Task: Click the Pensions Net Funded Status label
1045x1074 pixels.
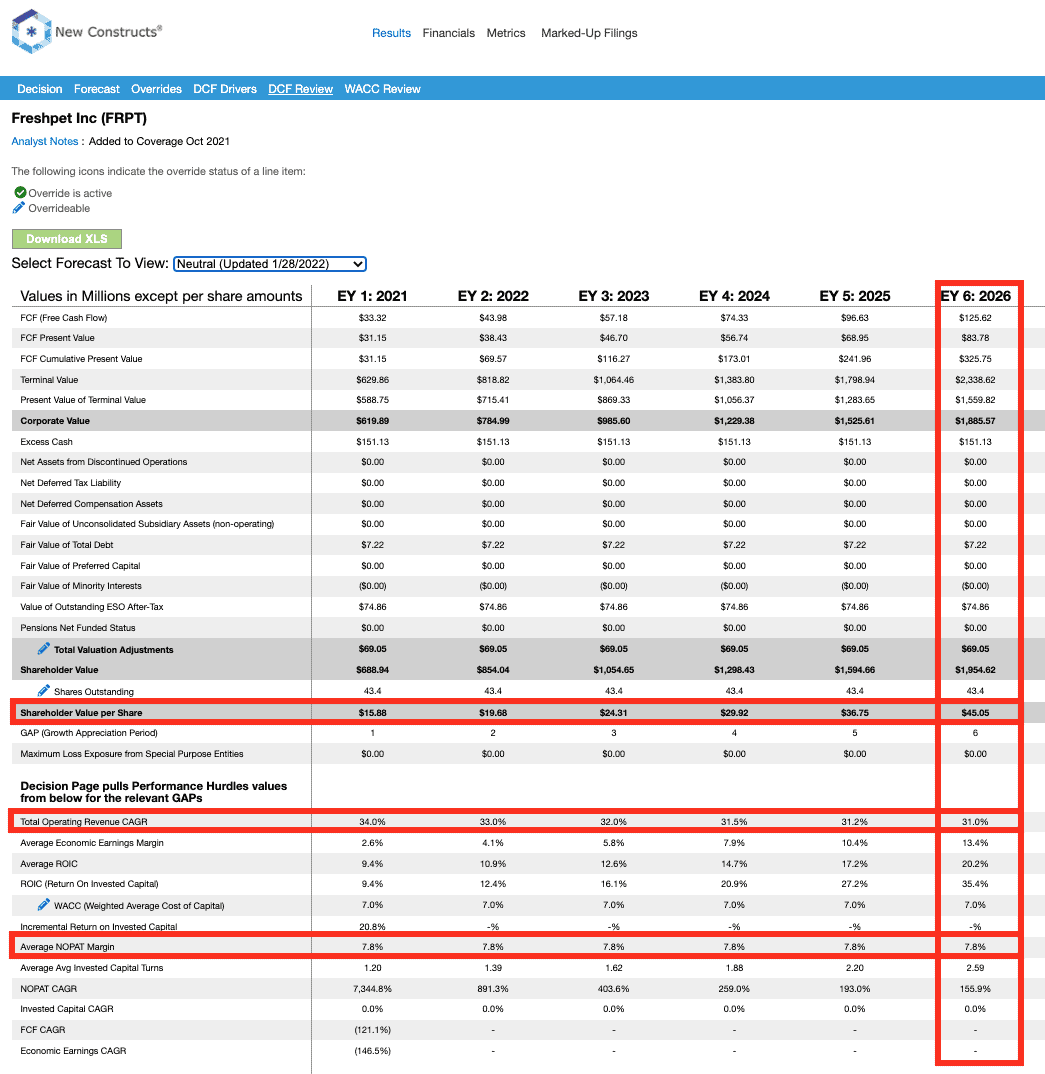Action: (x=78, y=628)
